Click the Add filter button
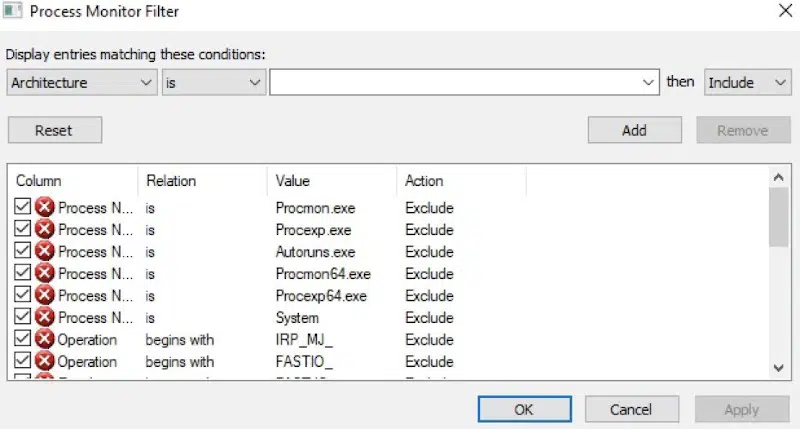Screen dimensions: 800x429 [x=634, y=130]
